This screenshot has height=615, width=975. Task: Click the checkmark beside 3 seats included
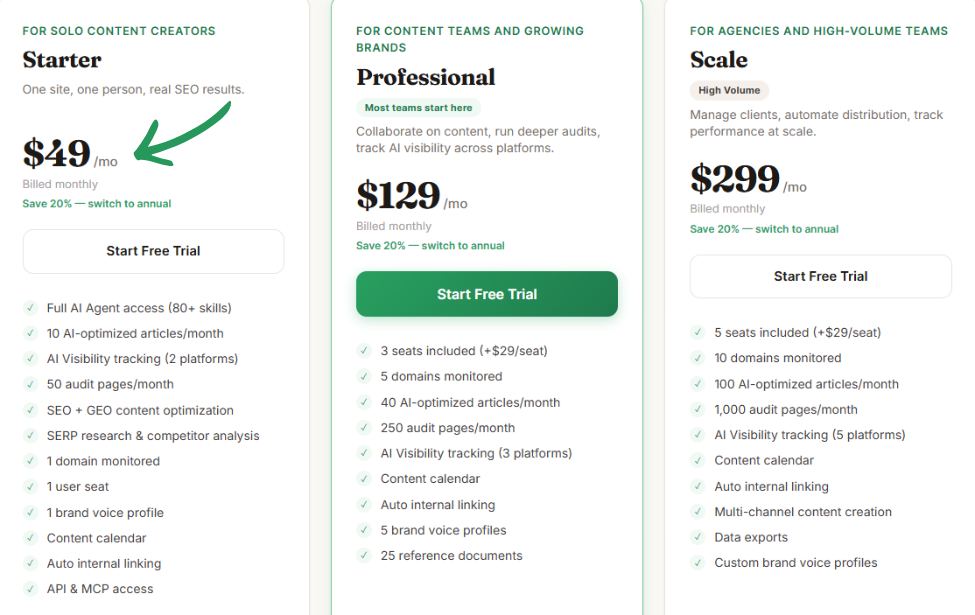(364, 351)
